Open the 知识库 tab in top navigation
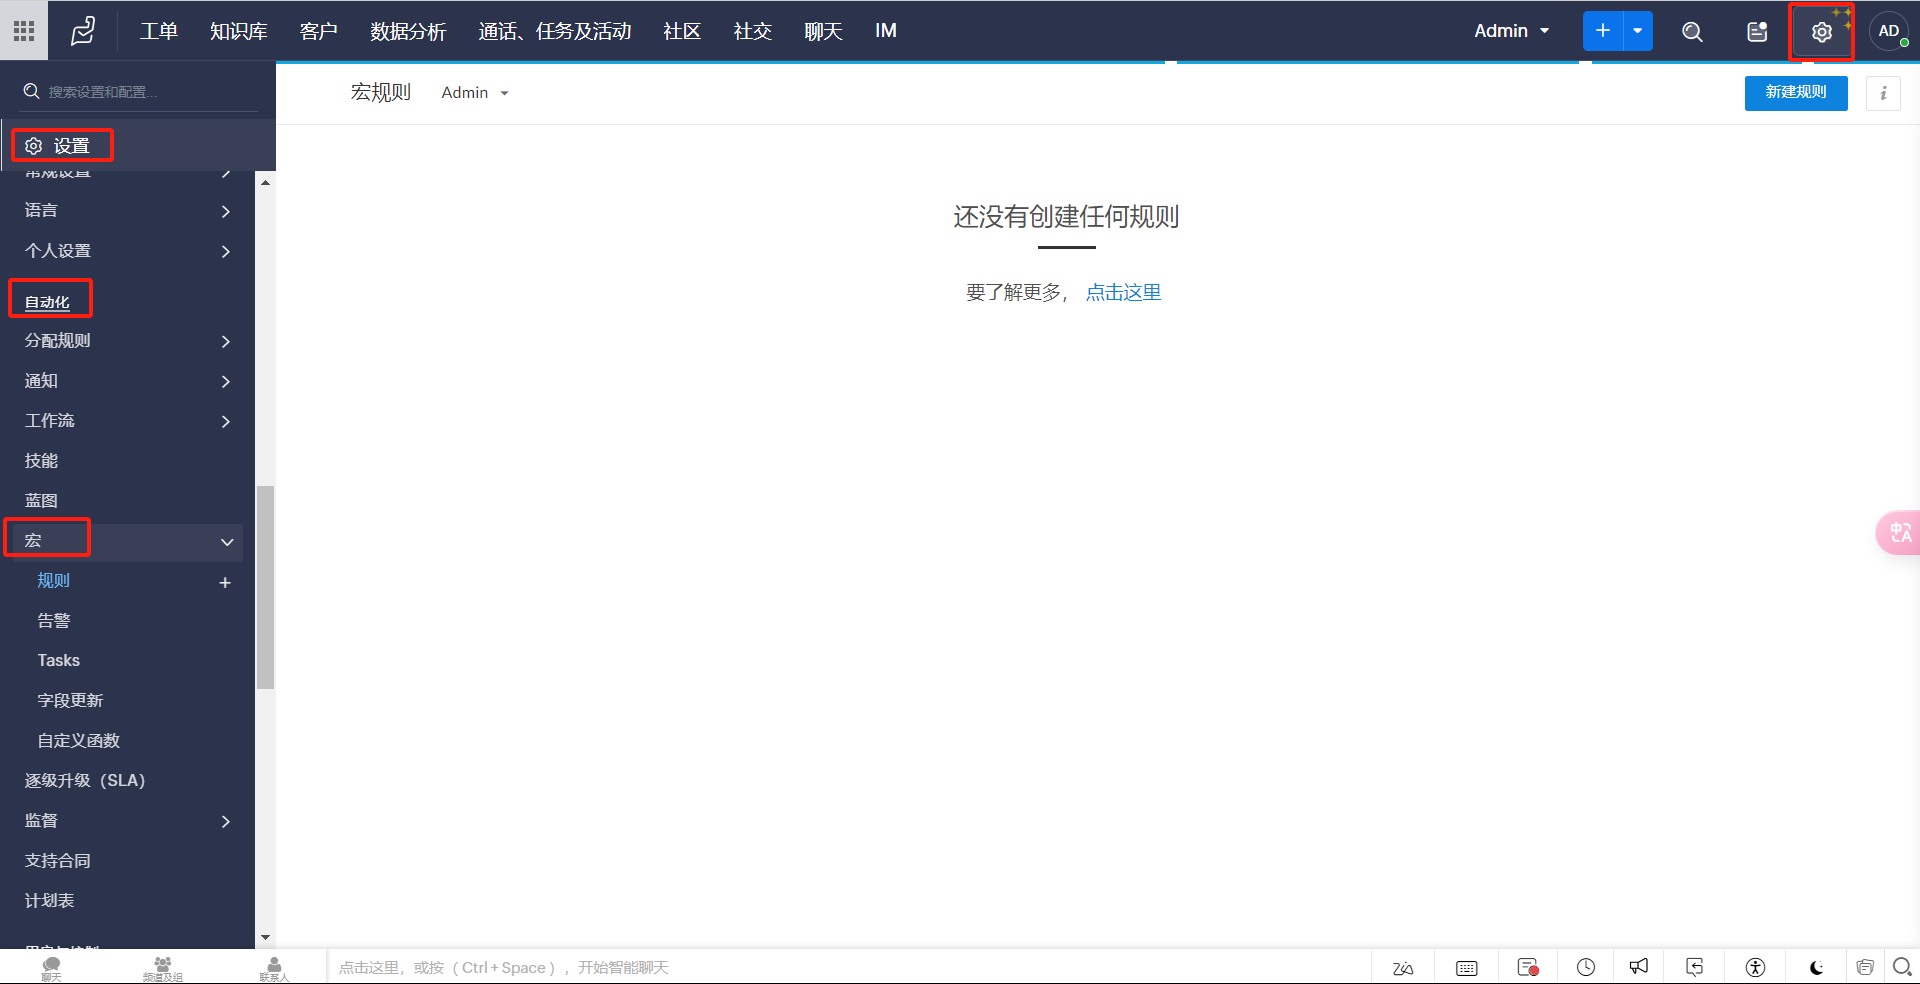The height and width of the screenshot is (984, 1920). point(238,31)
